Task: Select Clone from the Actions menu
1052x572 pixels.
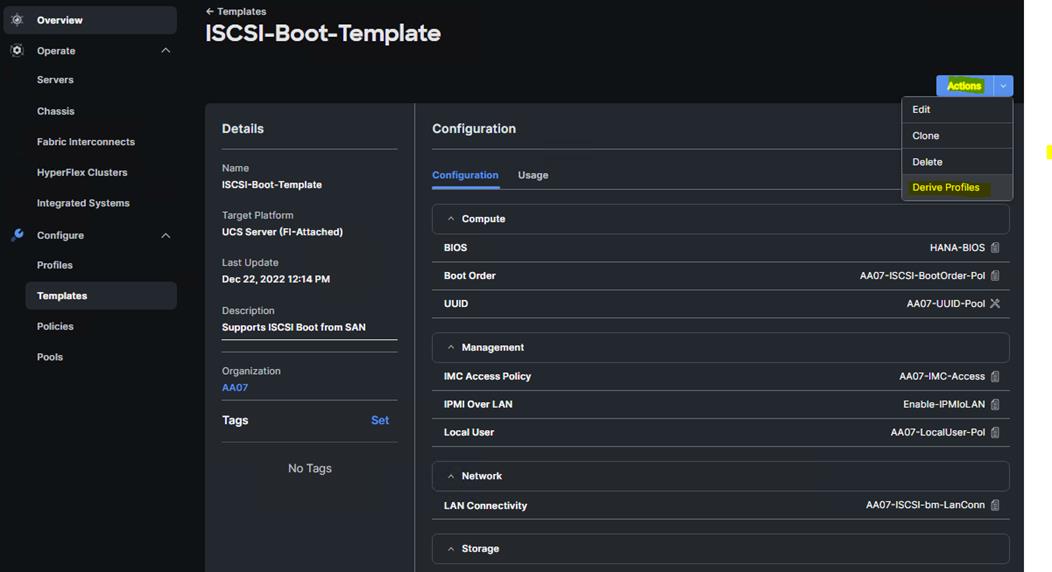Action: pos(957,135)
